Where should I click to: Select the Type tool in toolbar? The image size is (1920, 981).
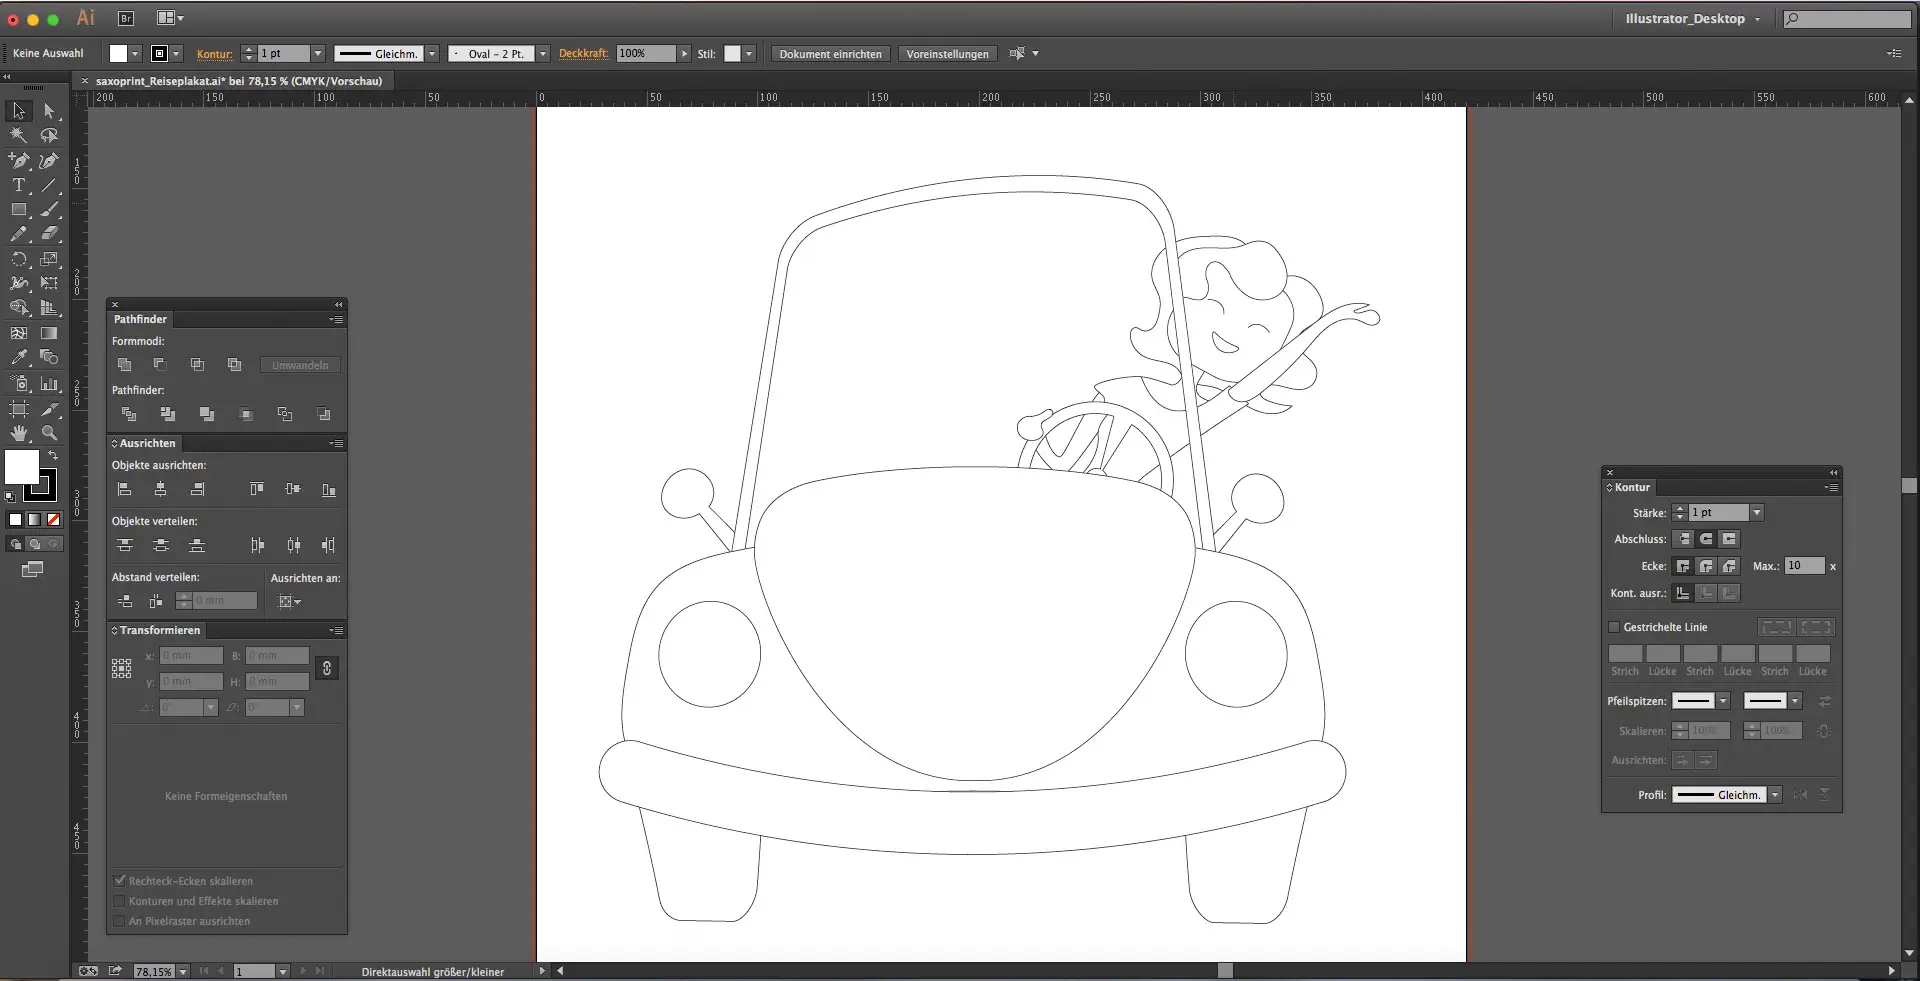pos(18,185)
